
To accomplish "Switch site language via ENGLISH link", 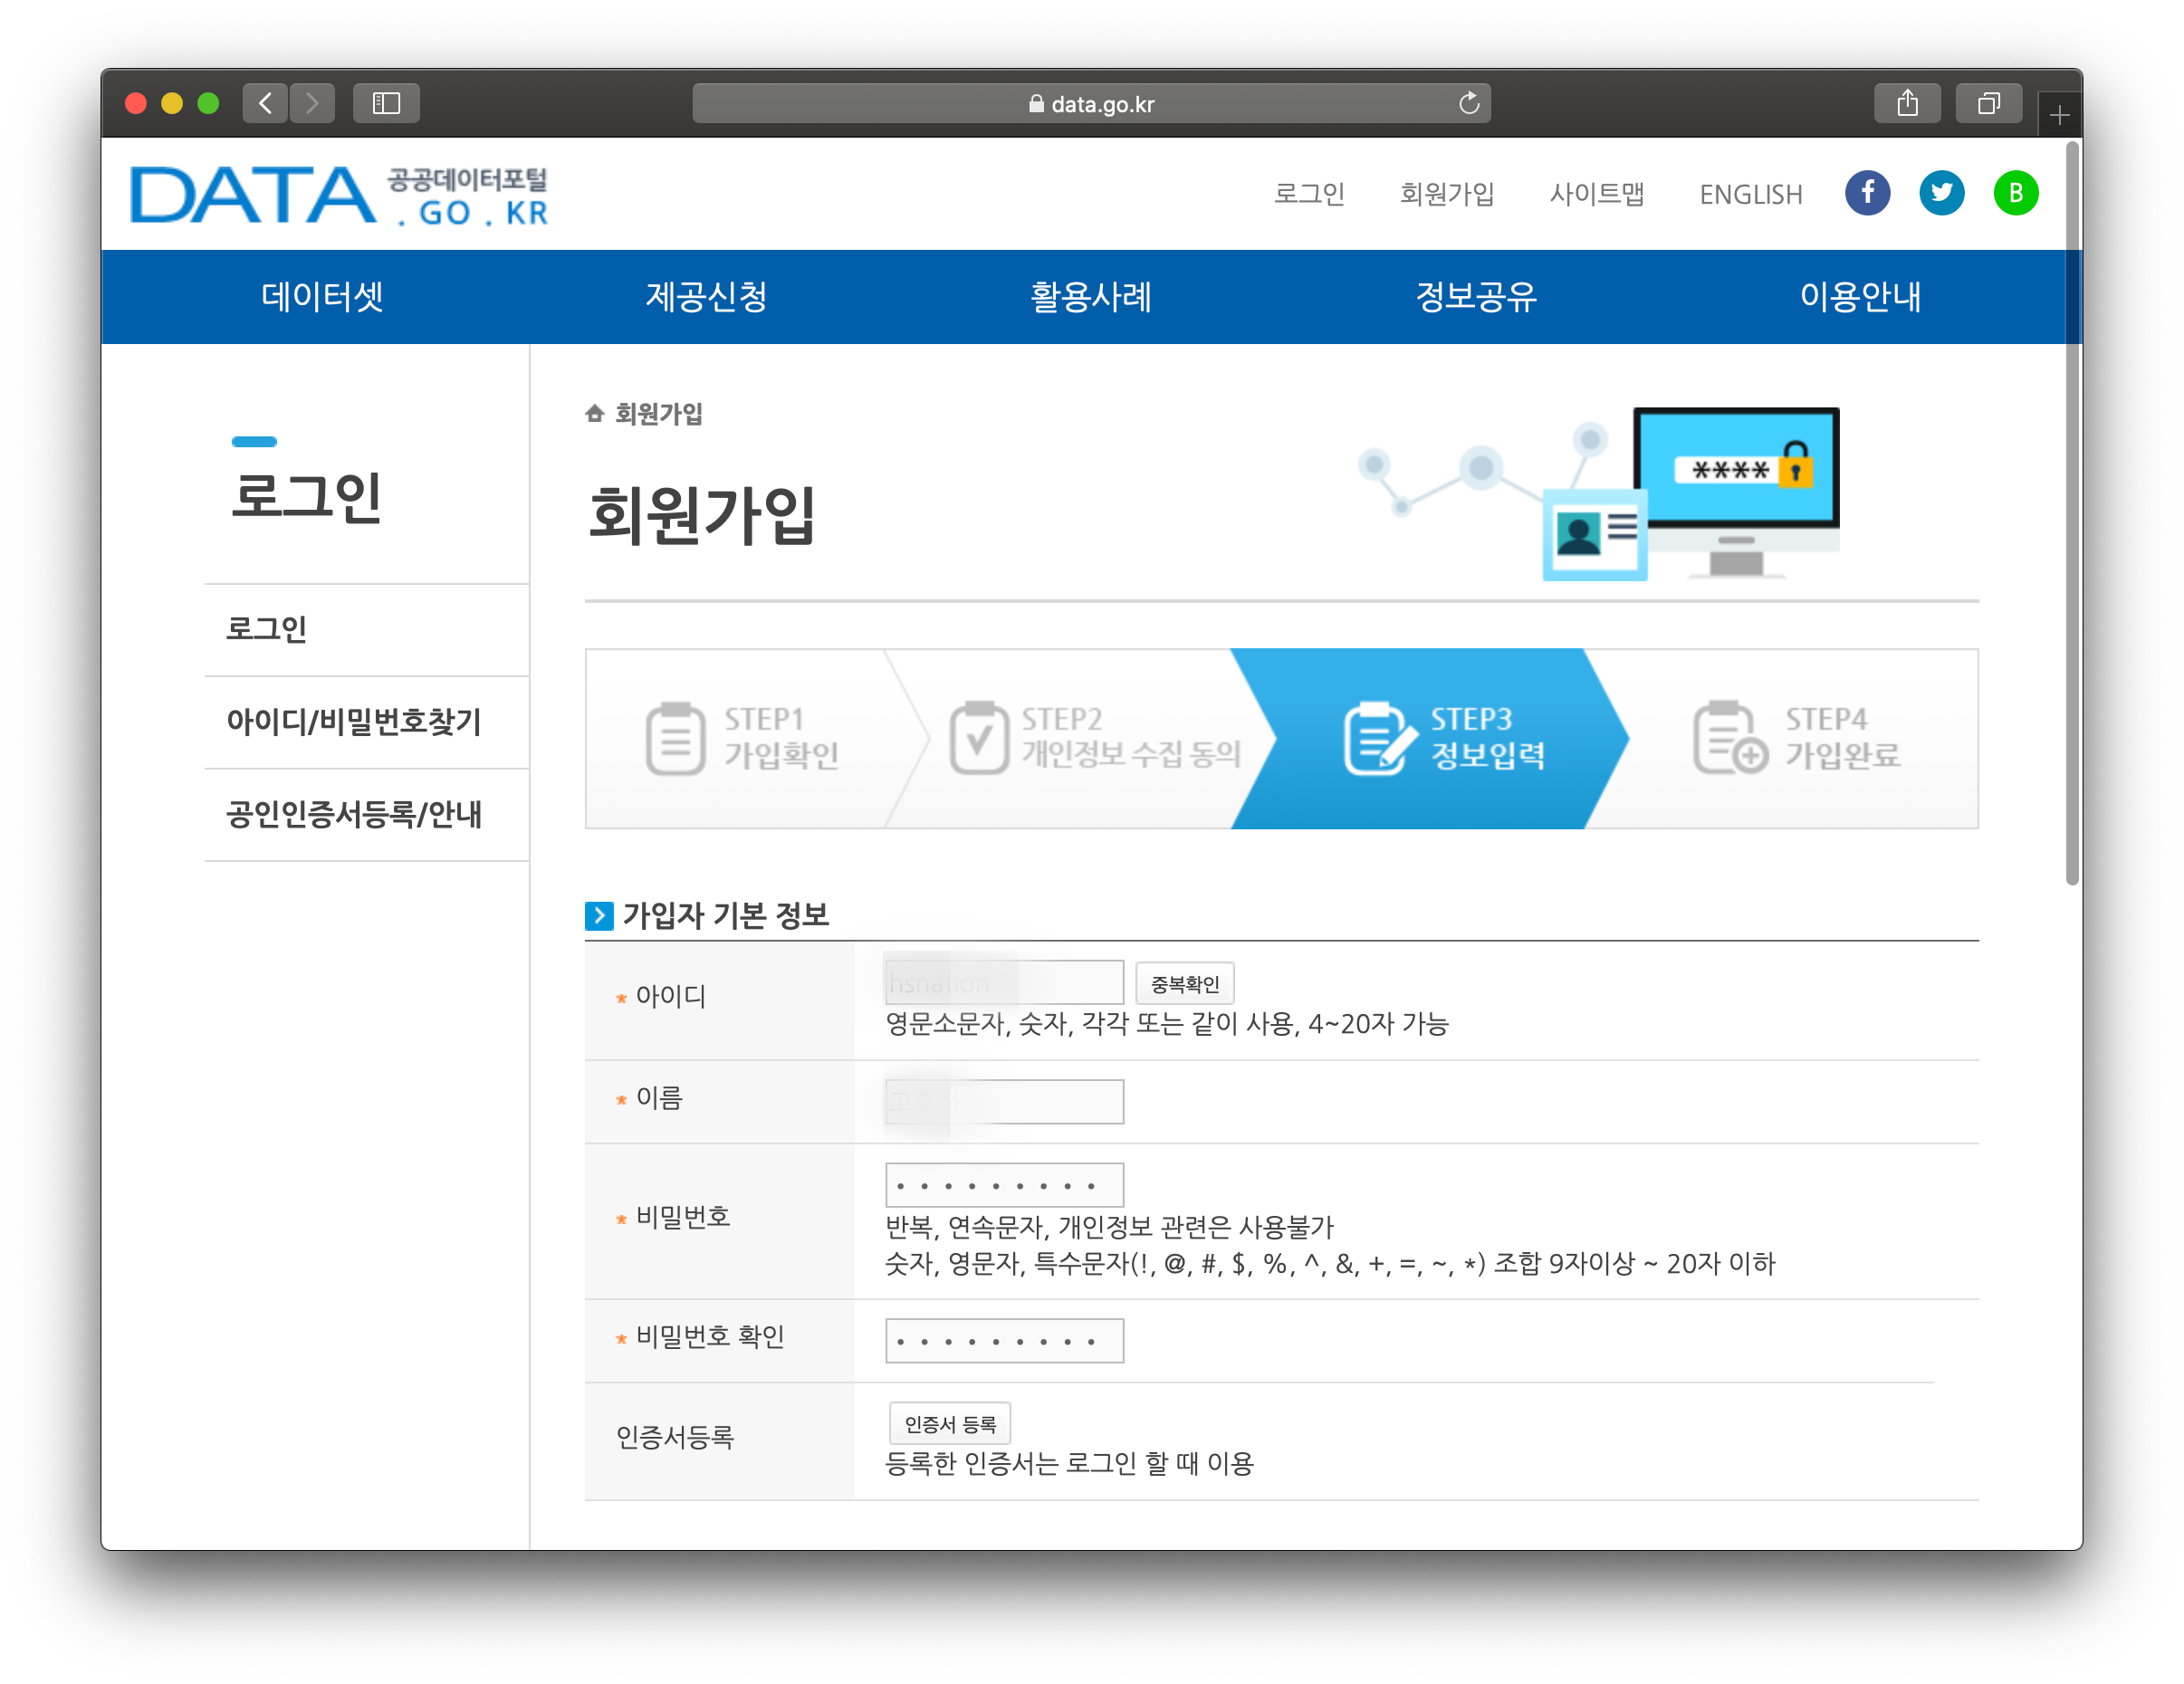I will pyautogui.click(x=1750, y=194).
